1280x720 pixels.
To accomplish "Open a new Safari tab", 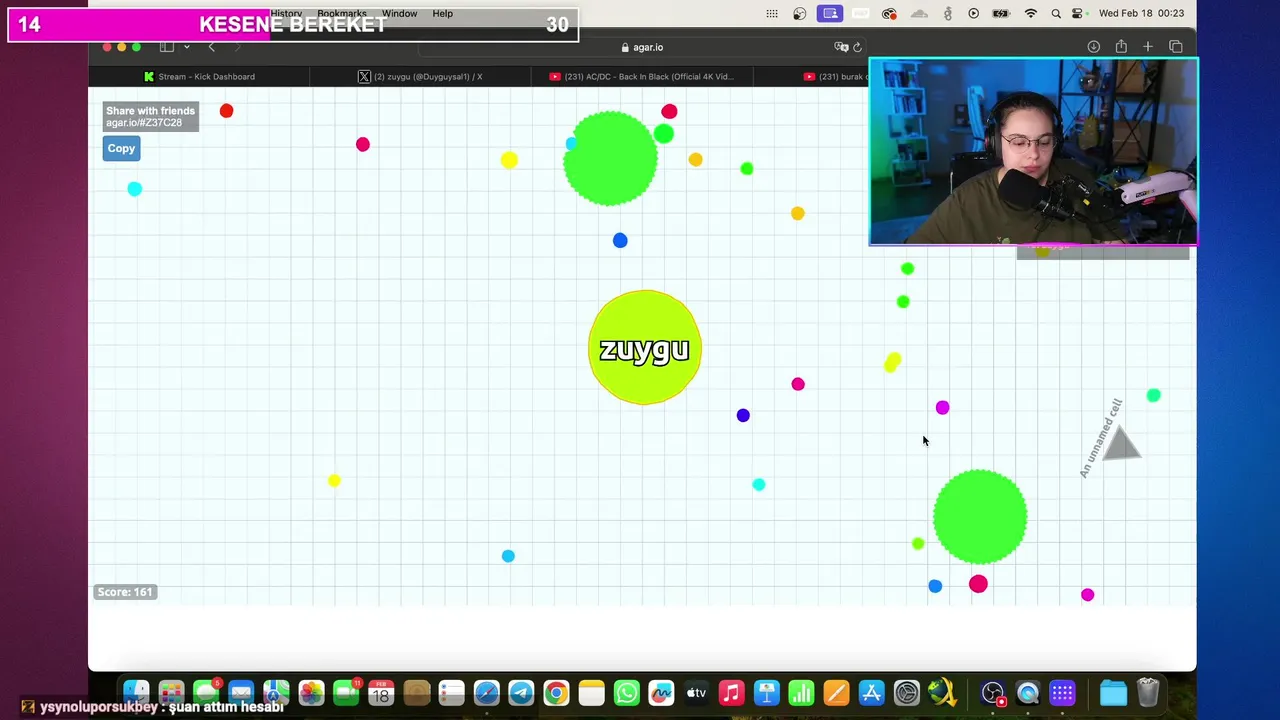I will click(1148, 47).
